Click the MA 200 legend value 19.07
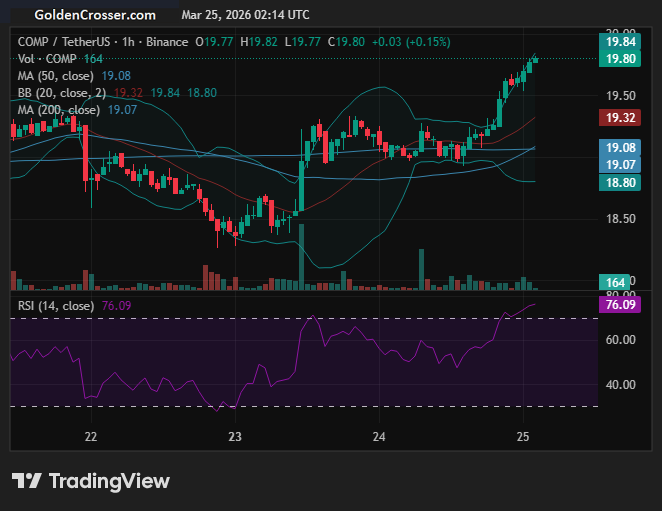The height and width of the screenshot is (511, 662). point(122,110)
